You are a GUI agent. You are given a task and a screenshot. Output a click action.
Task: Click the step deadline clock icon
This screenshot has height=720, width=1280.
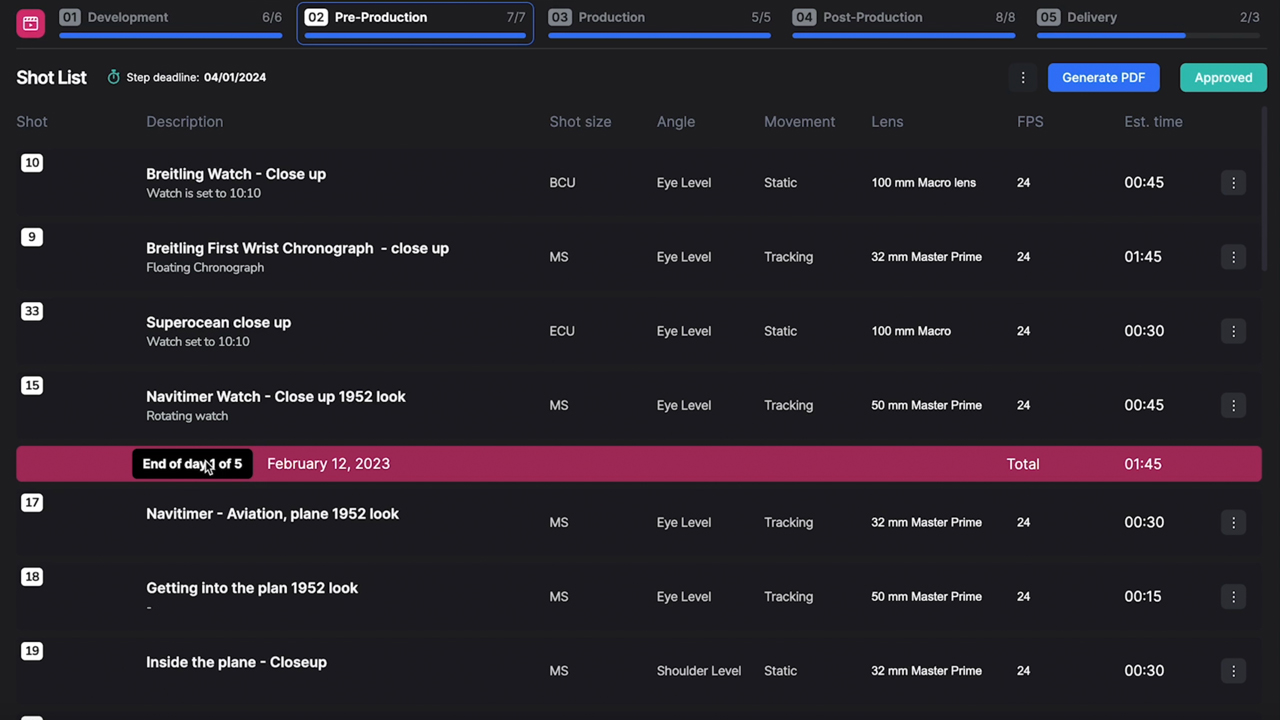113,77
